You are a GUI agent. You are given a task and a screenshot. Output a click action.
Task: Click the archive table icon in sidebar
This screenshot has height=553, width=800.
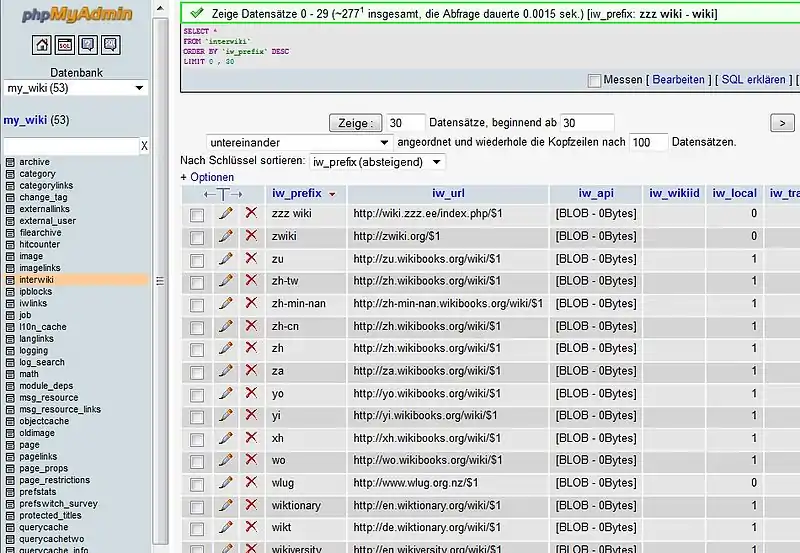point(10,162)
